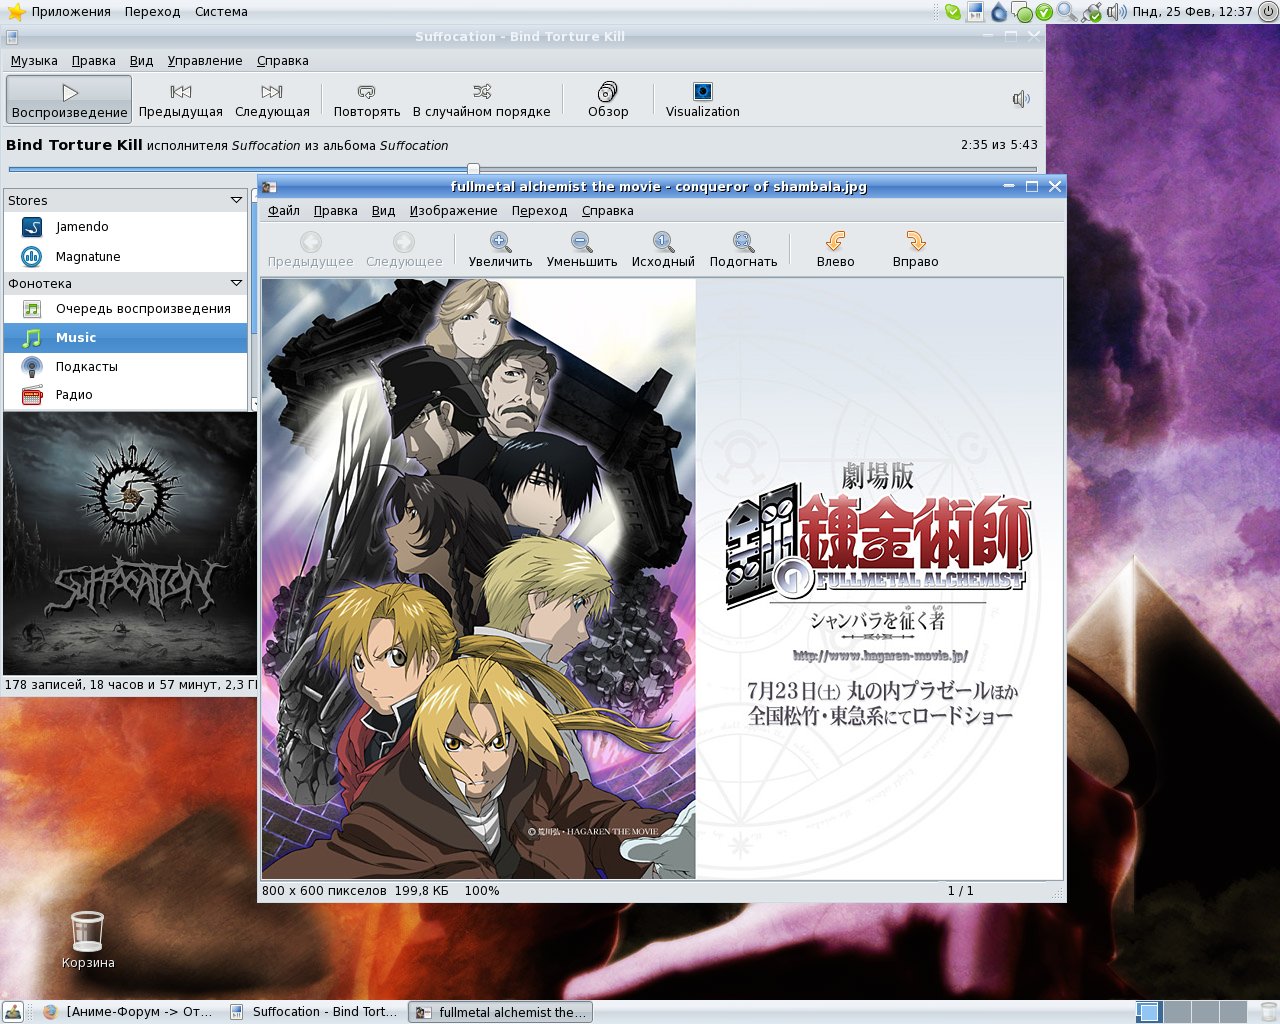Collapse the Фонотека section arrow
This screenshot has height=1024, width=1280.
(236, 283)
